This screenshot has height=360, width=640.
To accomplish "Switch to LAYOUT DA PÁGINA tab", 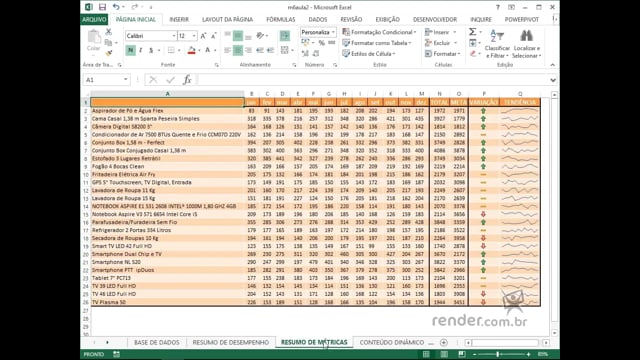I will click(x=227, y=19).
